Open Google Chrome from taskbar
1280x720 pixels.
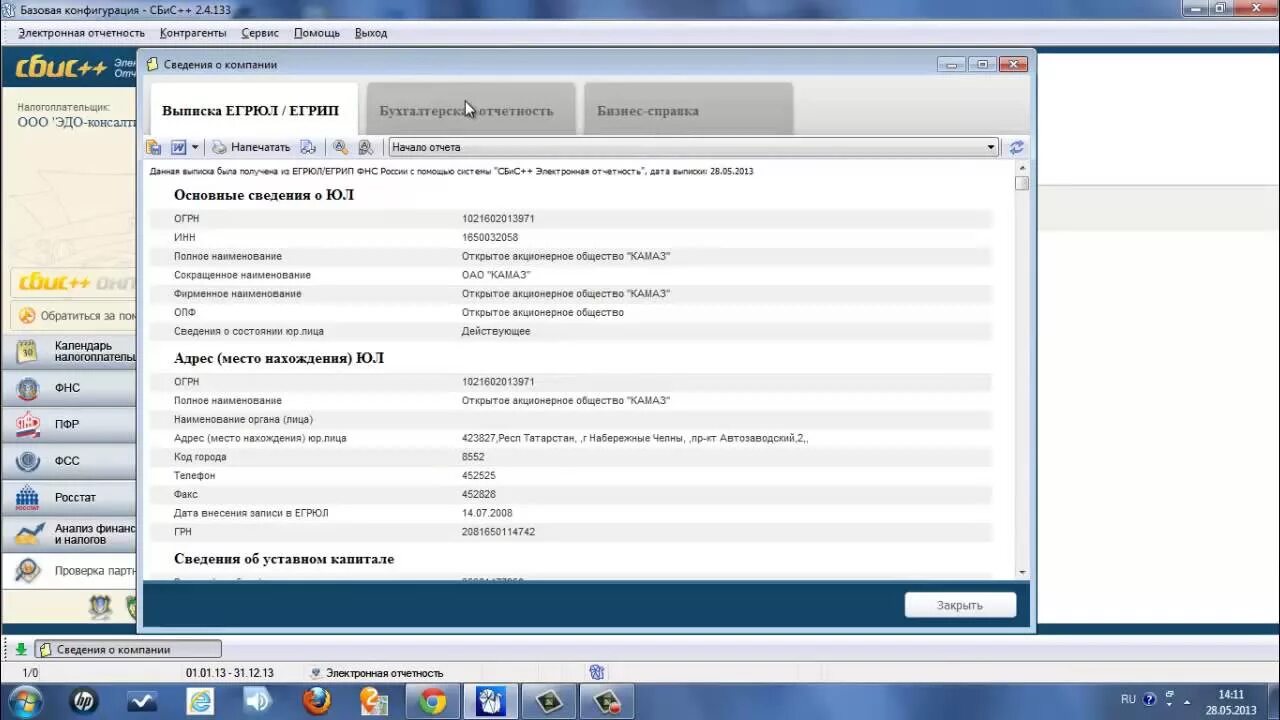point(433,702)
